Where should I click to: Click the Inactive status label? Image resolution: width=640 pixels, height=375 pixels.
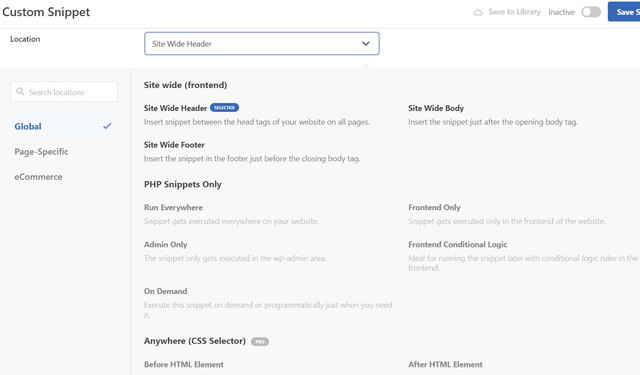561,12
